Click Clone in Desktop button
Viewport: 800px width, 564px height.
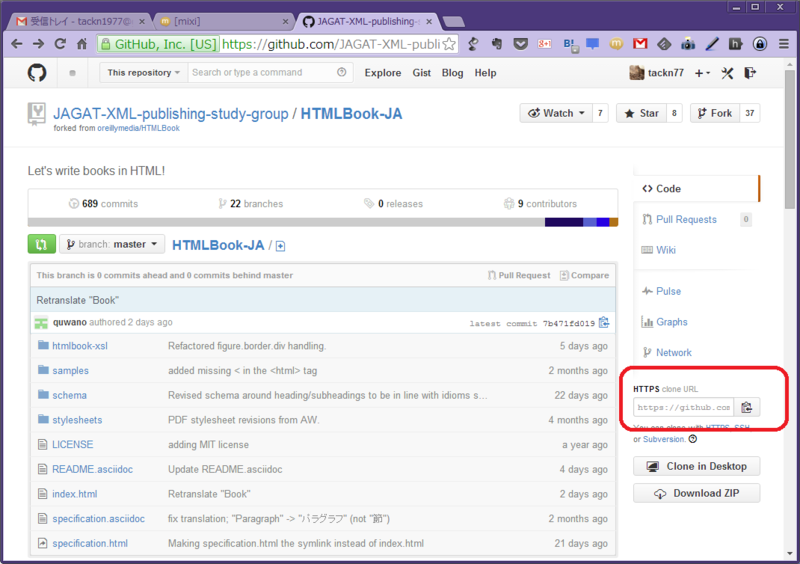[696, 467]
